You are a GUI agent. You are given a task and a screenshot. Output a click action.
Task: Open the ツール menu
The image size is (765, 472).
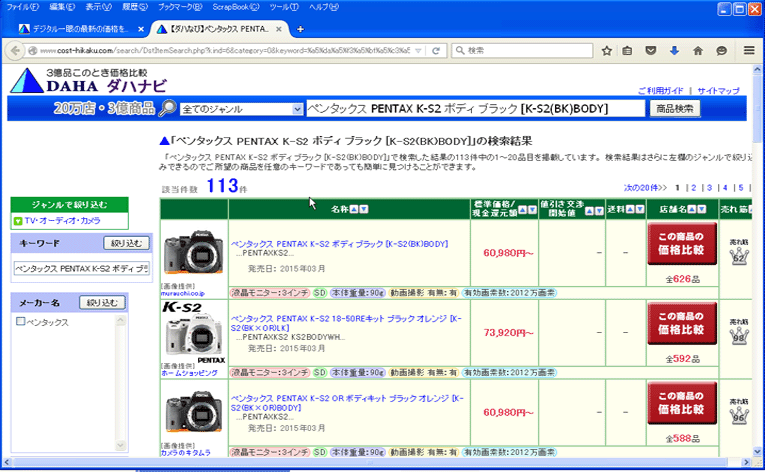coord(283,7)
